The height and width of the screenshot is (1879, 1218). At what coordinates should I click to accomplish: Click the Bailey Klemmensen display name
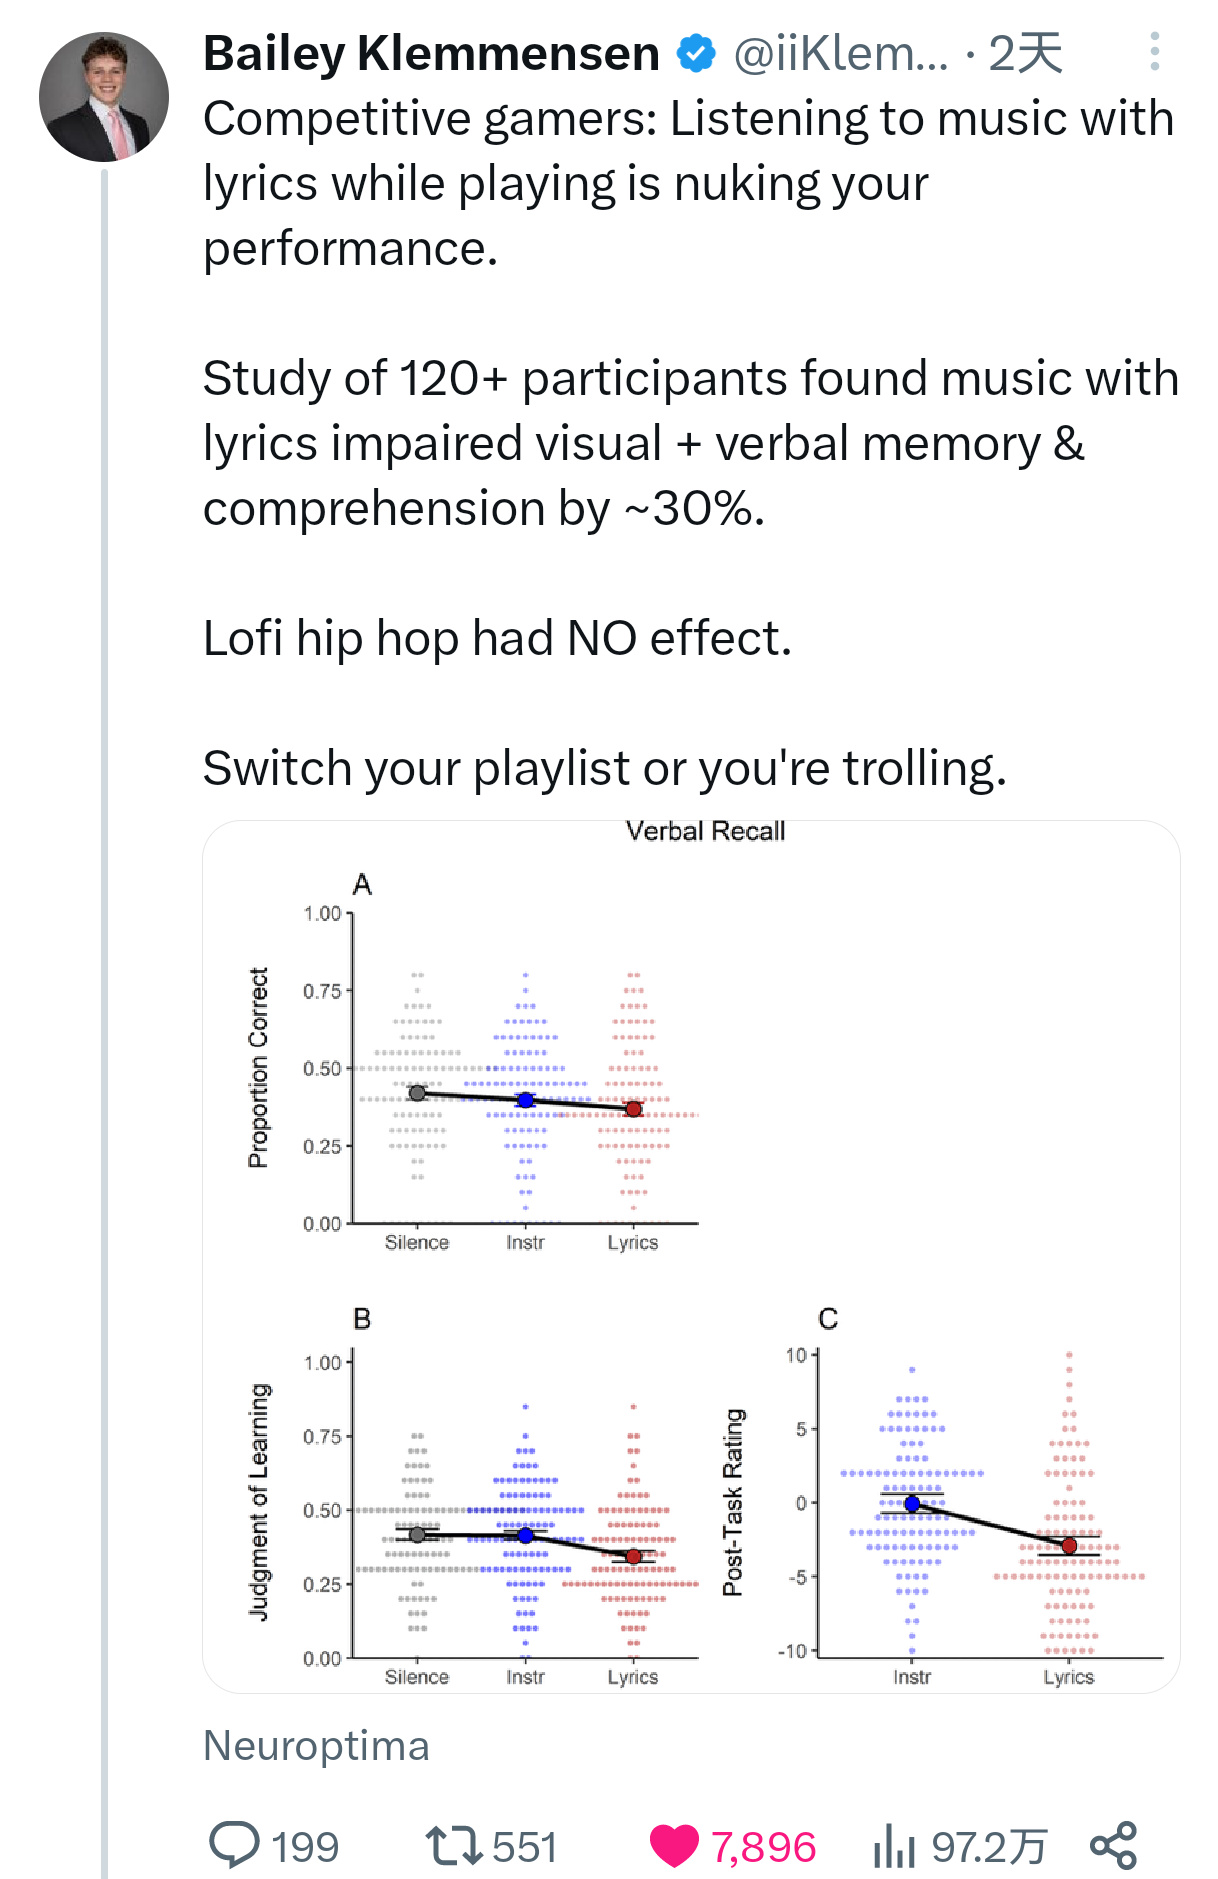[x=431, y=54]
